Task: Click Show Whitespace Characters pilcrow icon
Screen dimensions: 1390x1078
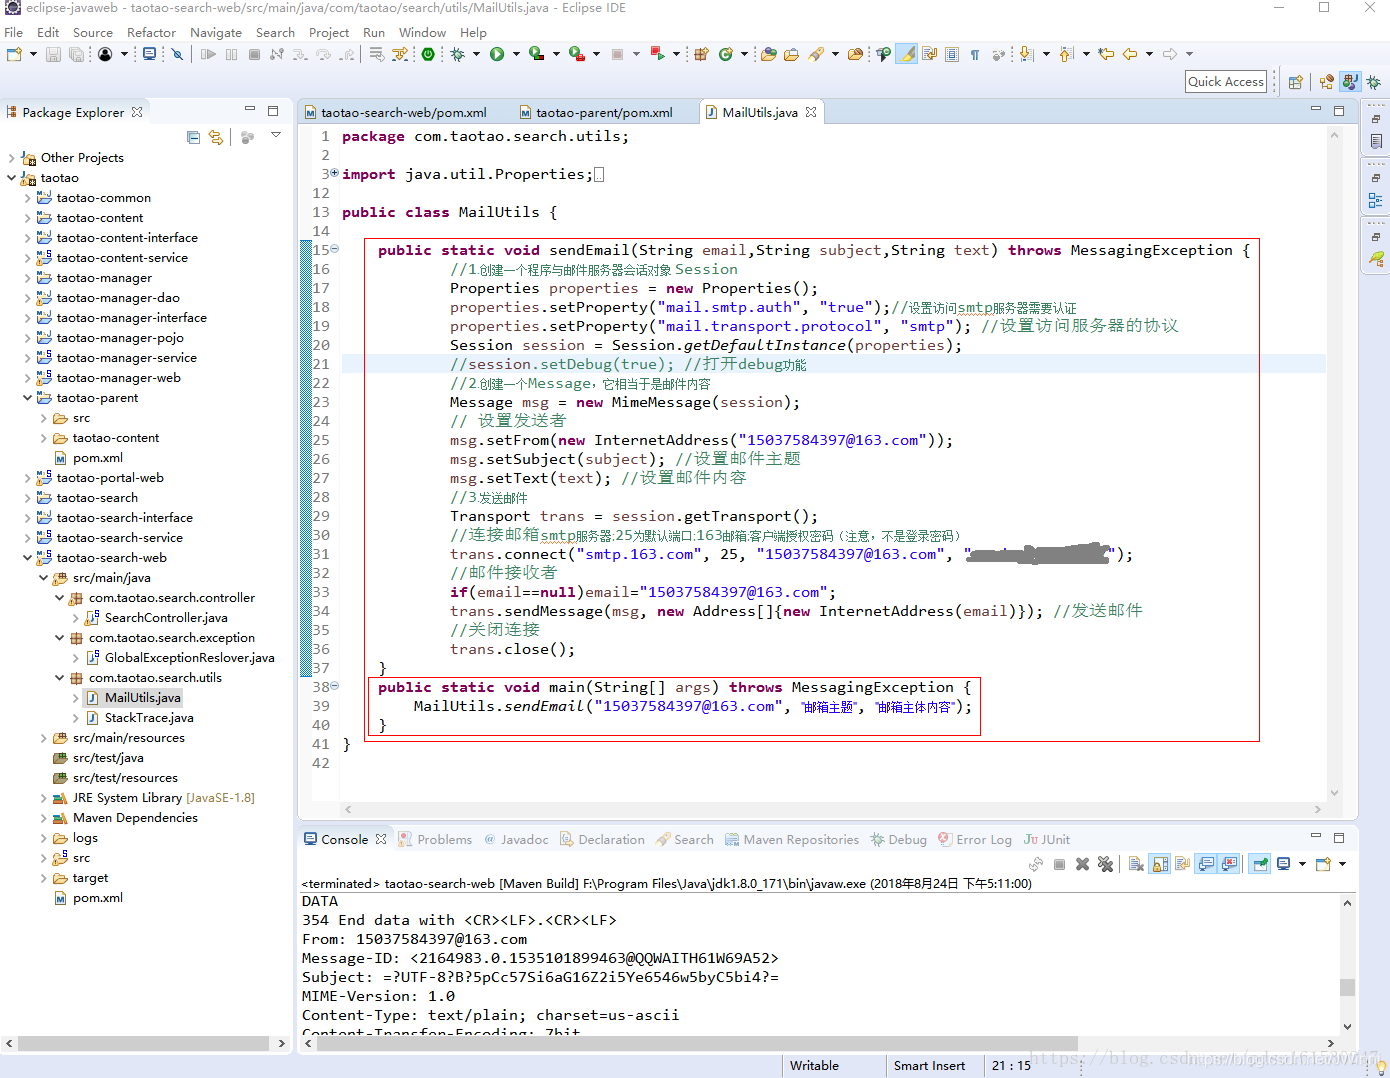Action: point(975,54)
